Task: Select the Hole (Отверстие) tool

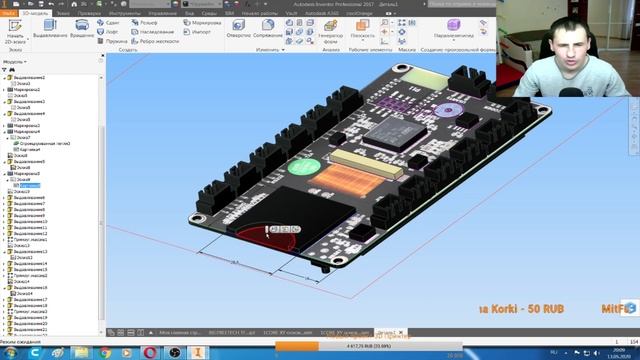Action: [238, 29]
